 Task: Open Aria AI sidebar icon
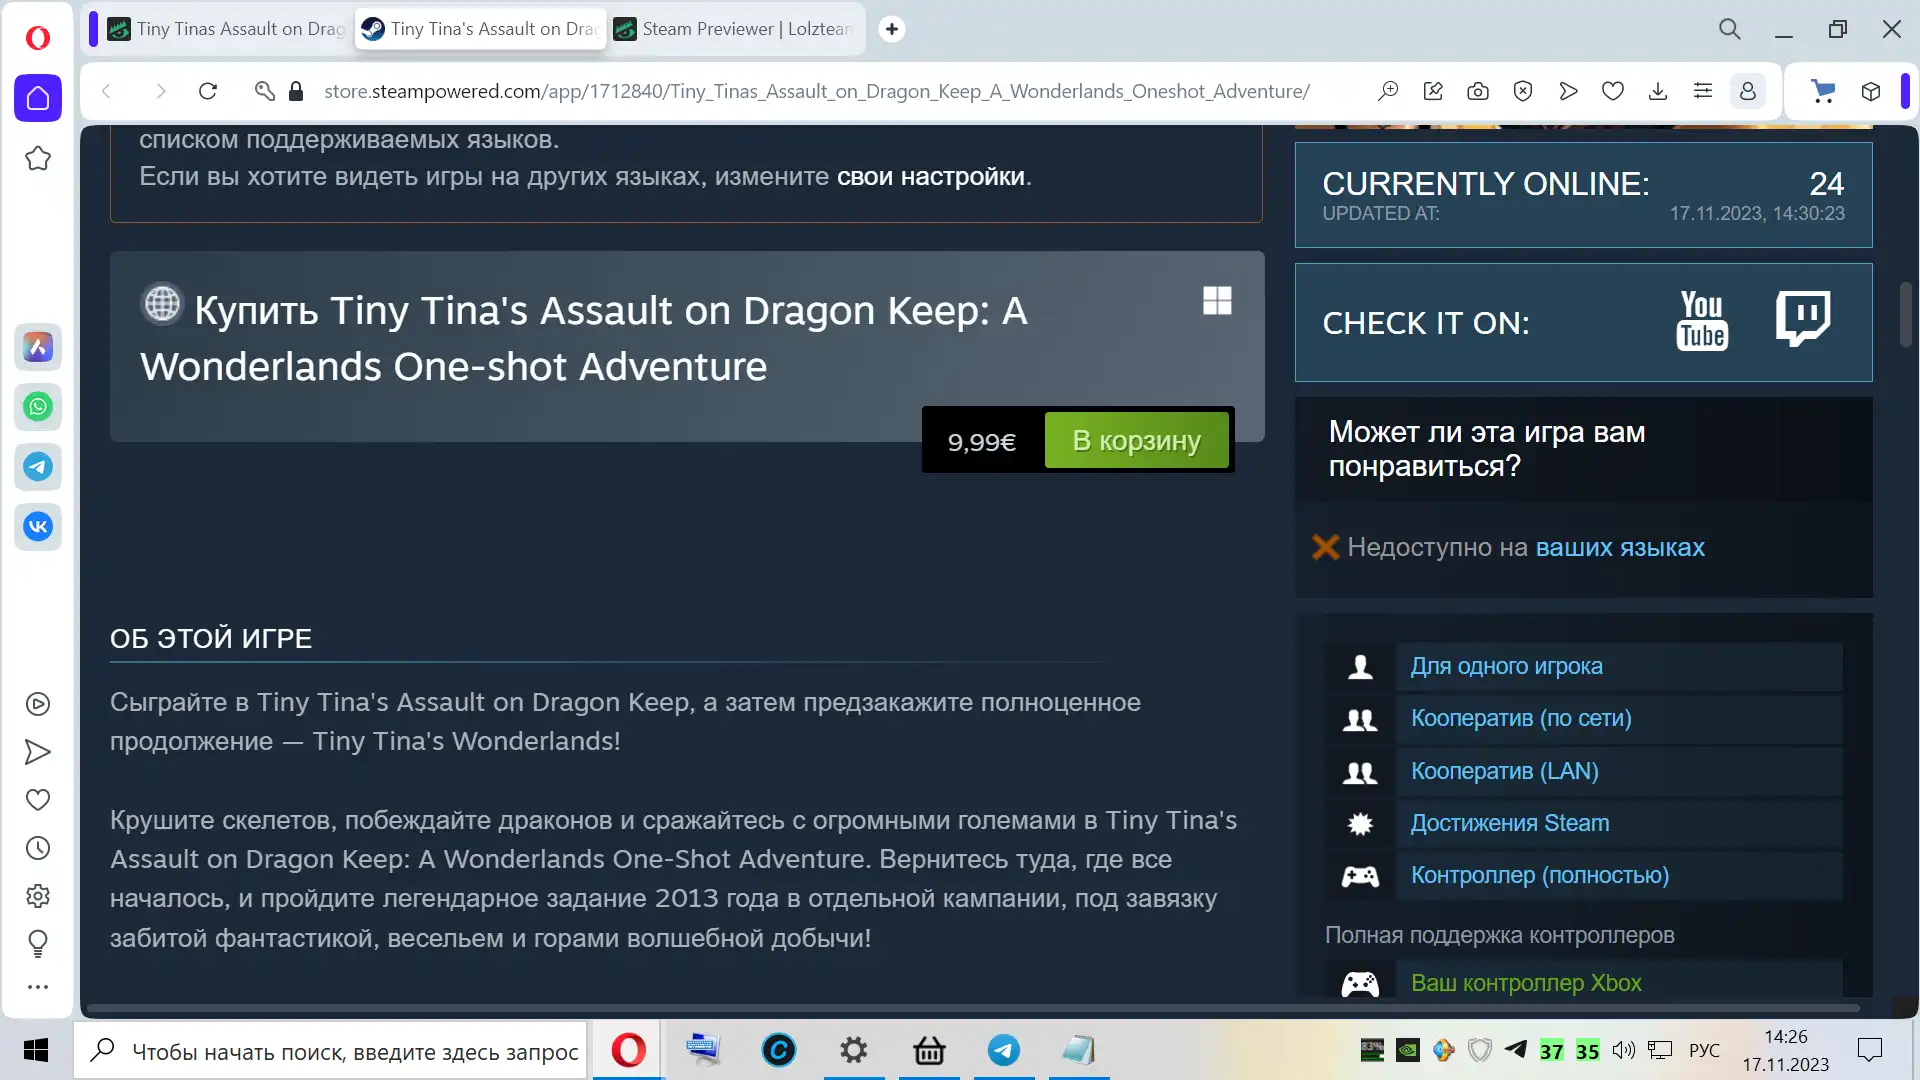pyautogui.click(x=38, y=347)
